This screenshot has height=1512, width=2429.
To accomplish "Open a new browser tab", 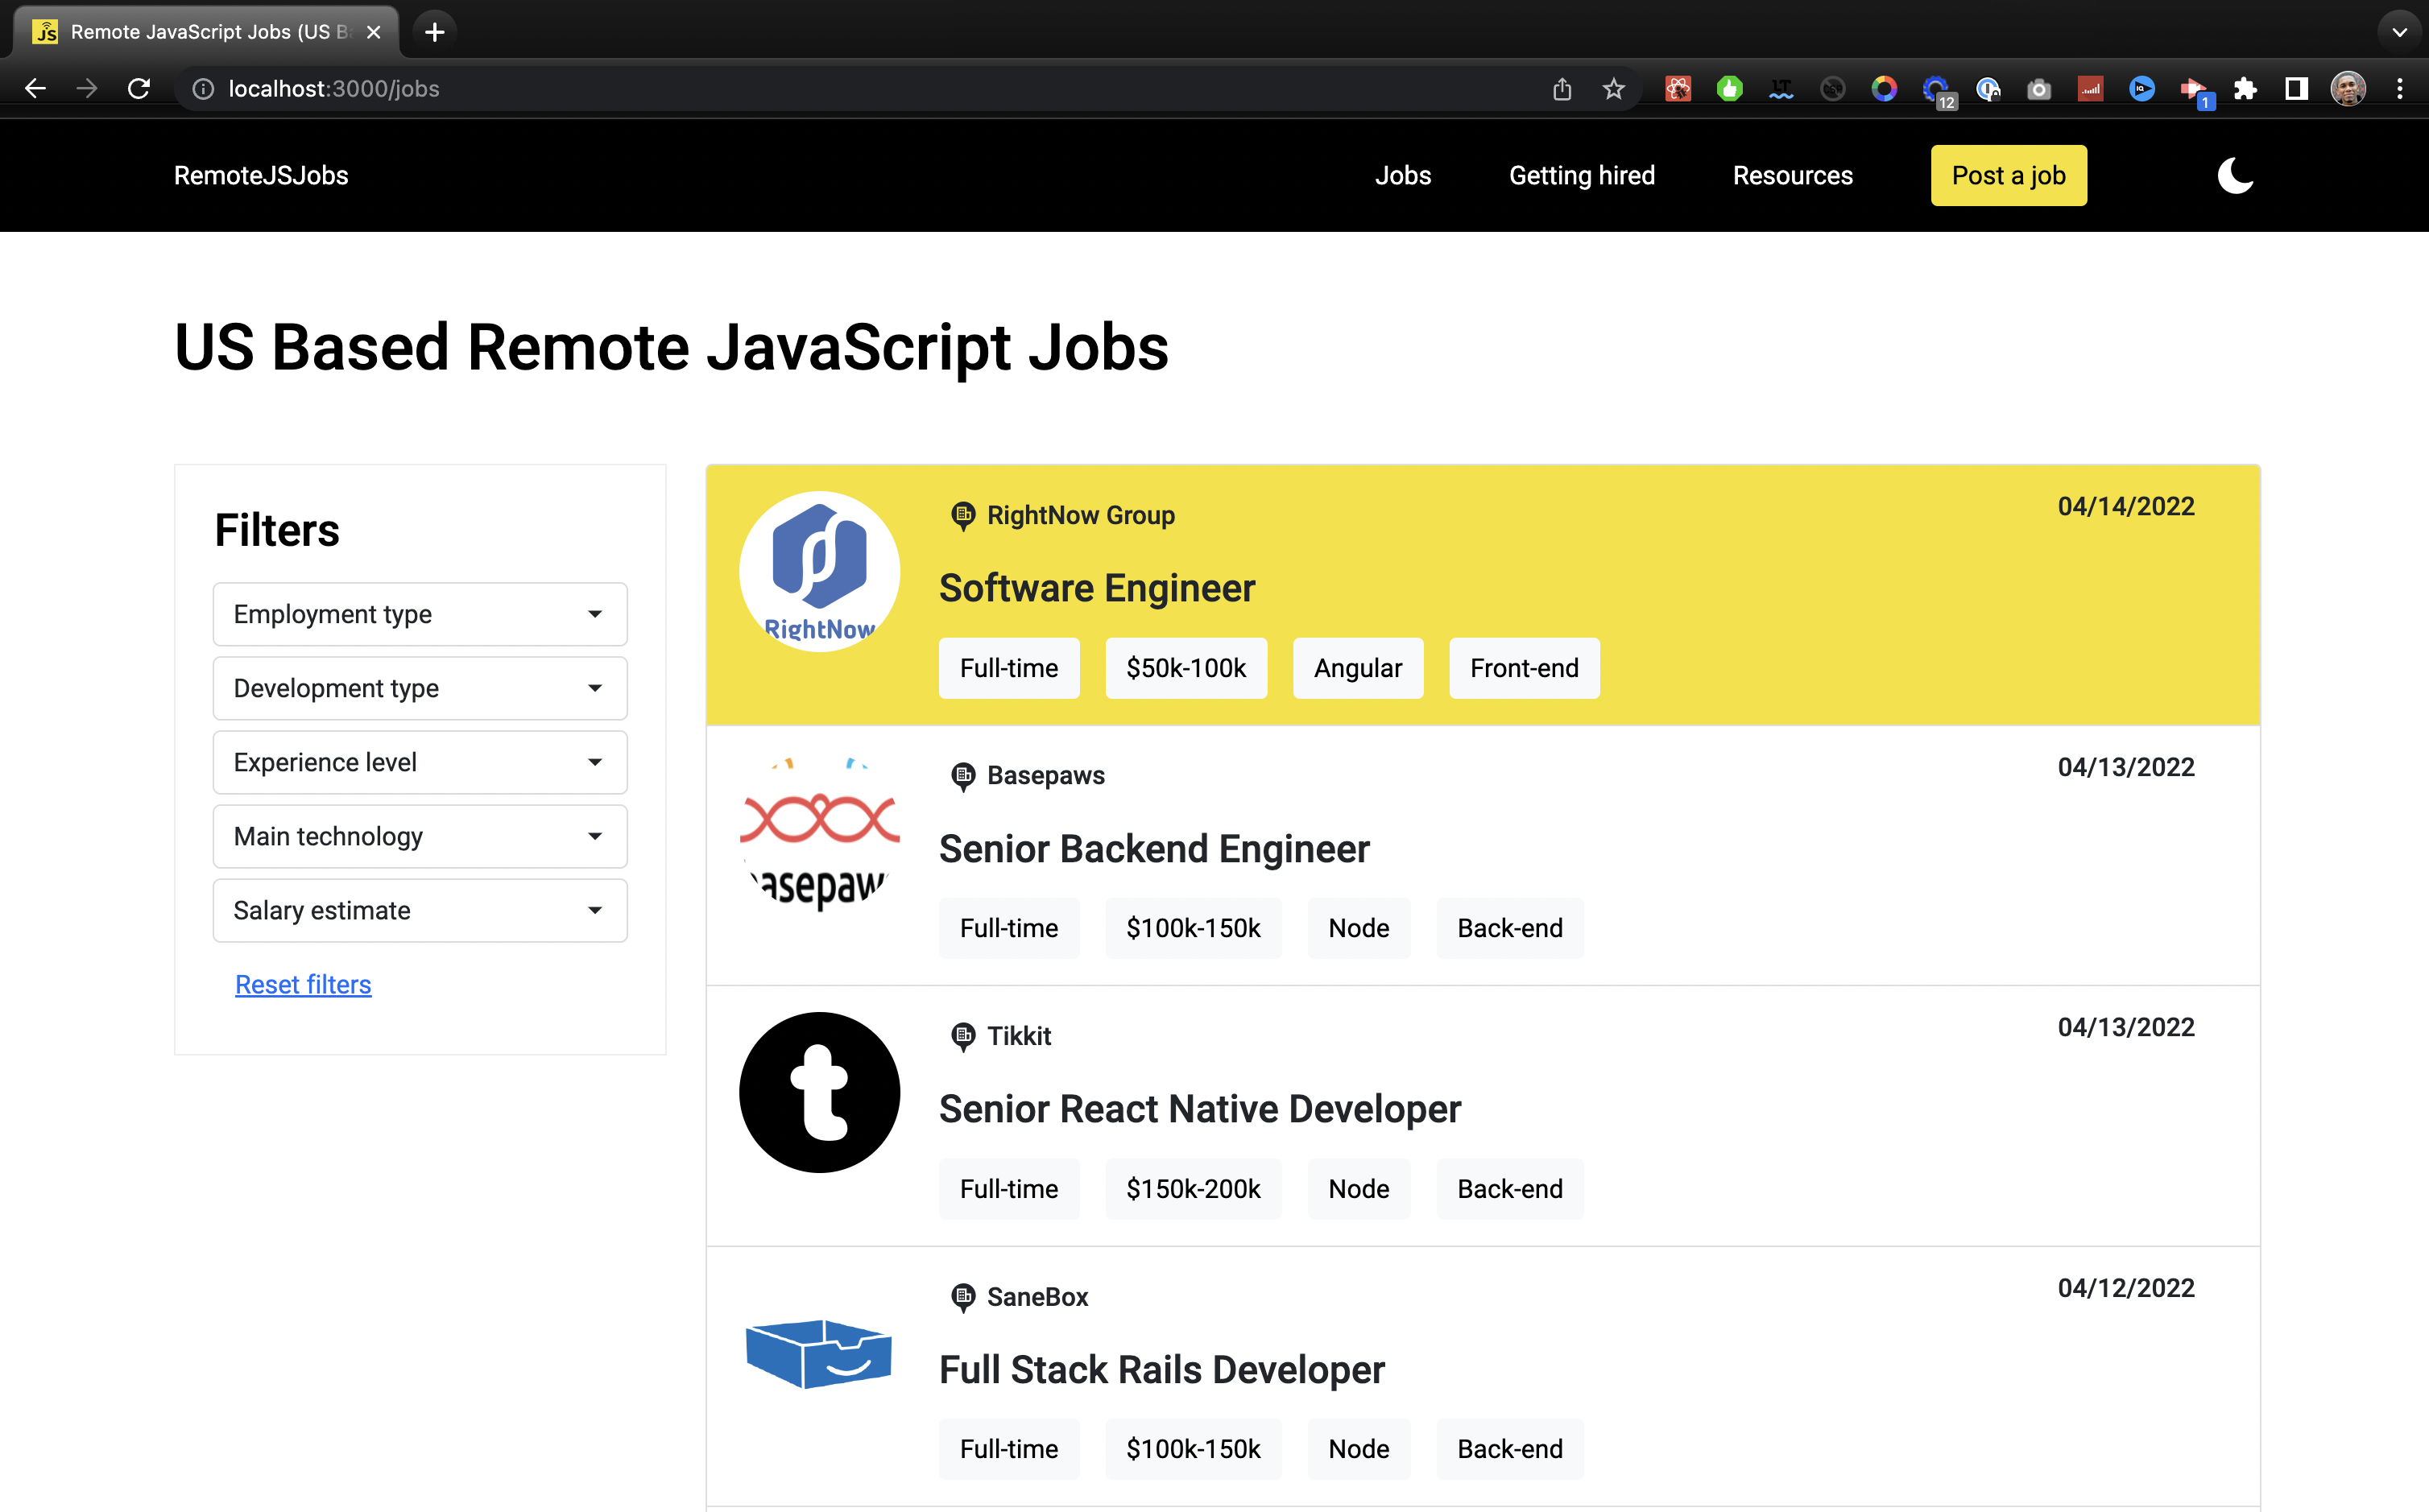I will [434, 32].
